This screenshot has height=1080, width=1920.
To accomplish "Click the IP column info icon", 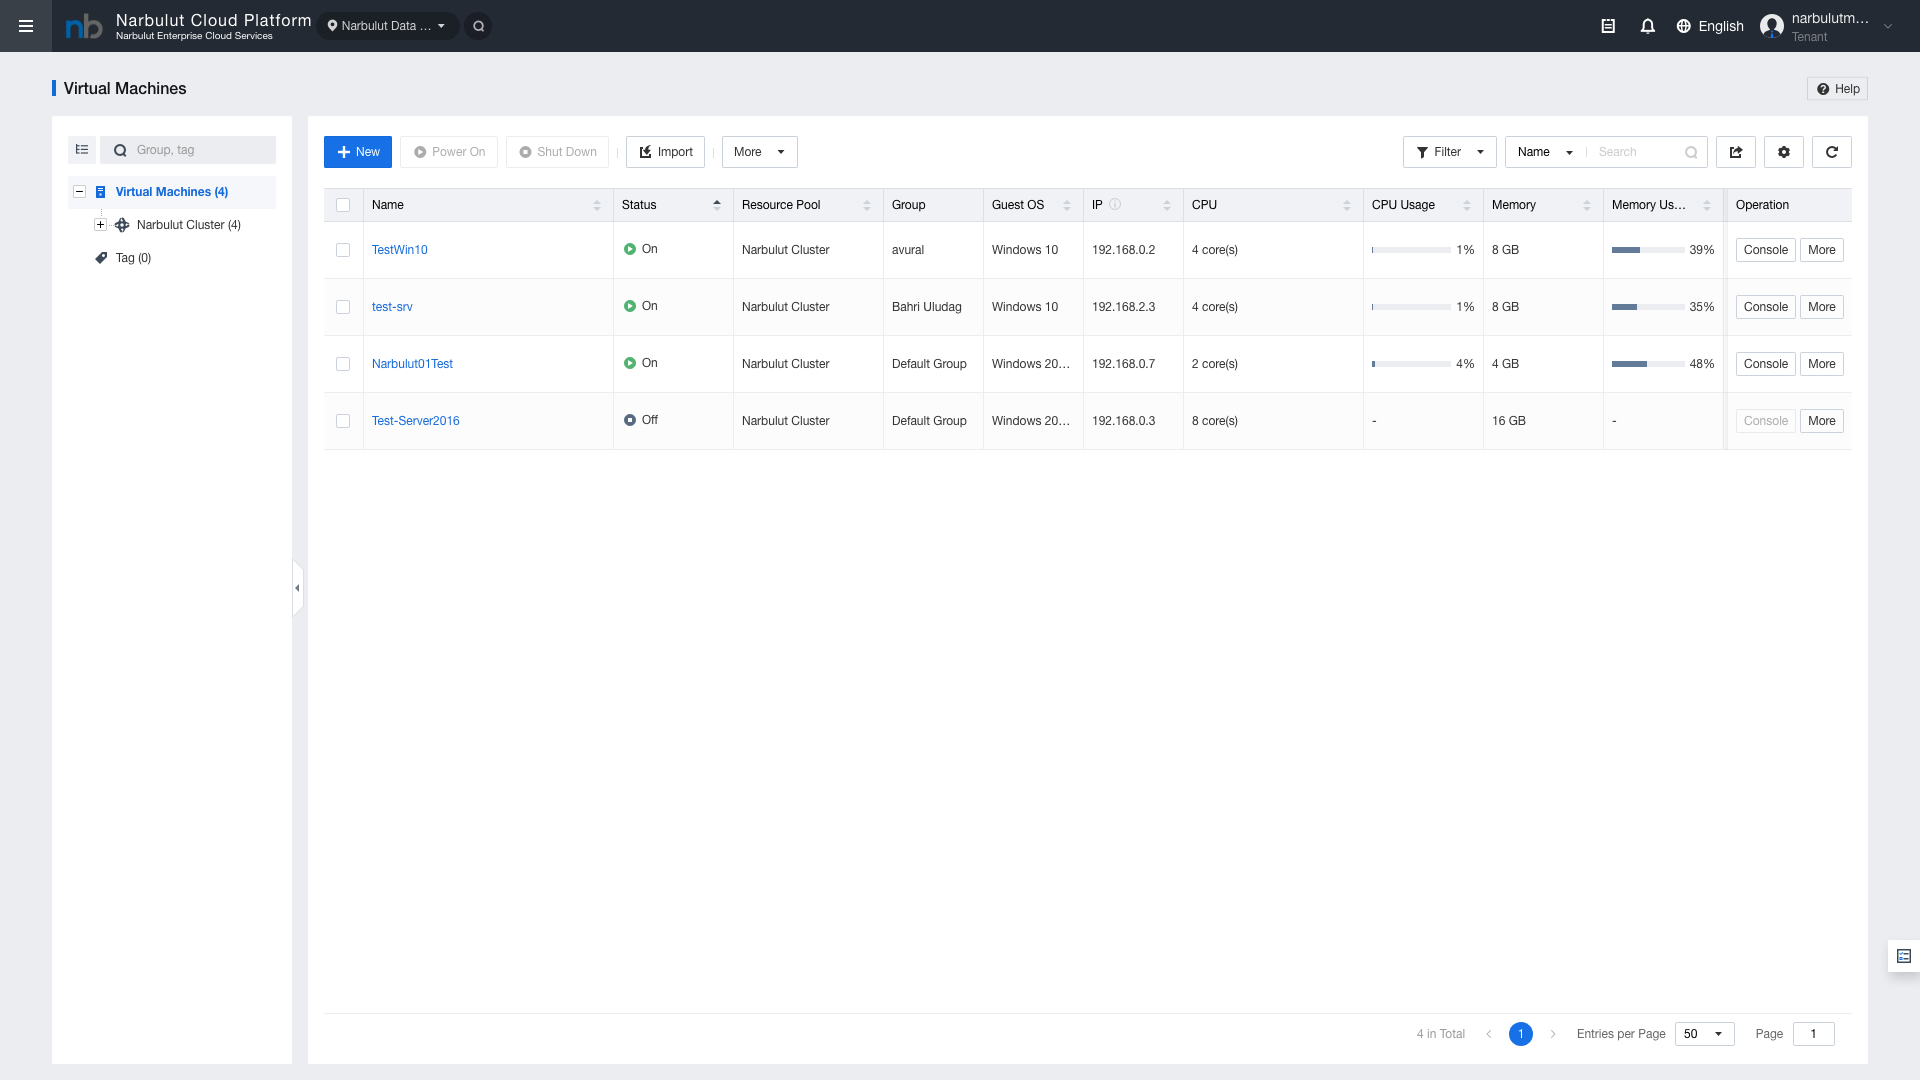I will 1115,204.
